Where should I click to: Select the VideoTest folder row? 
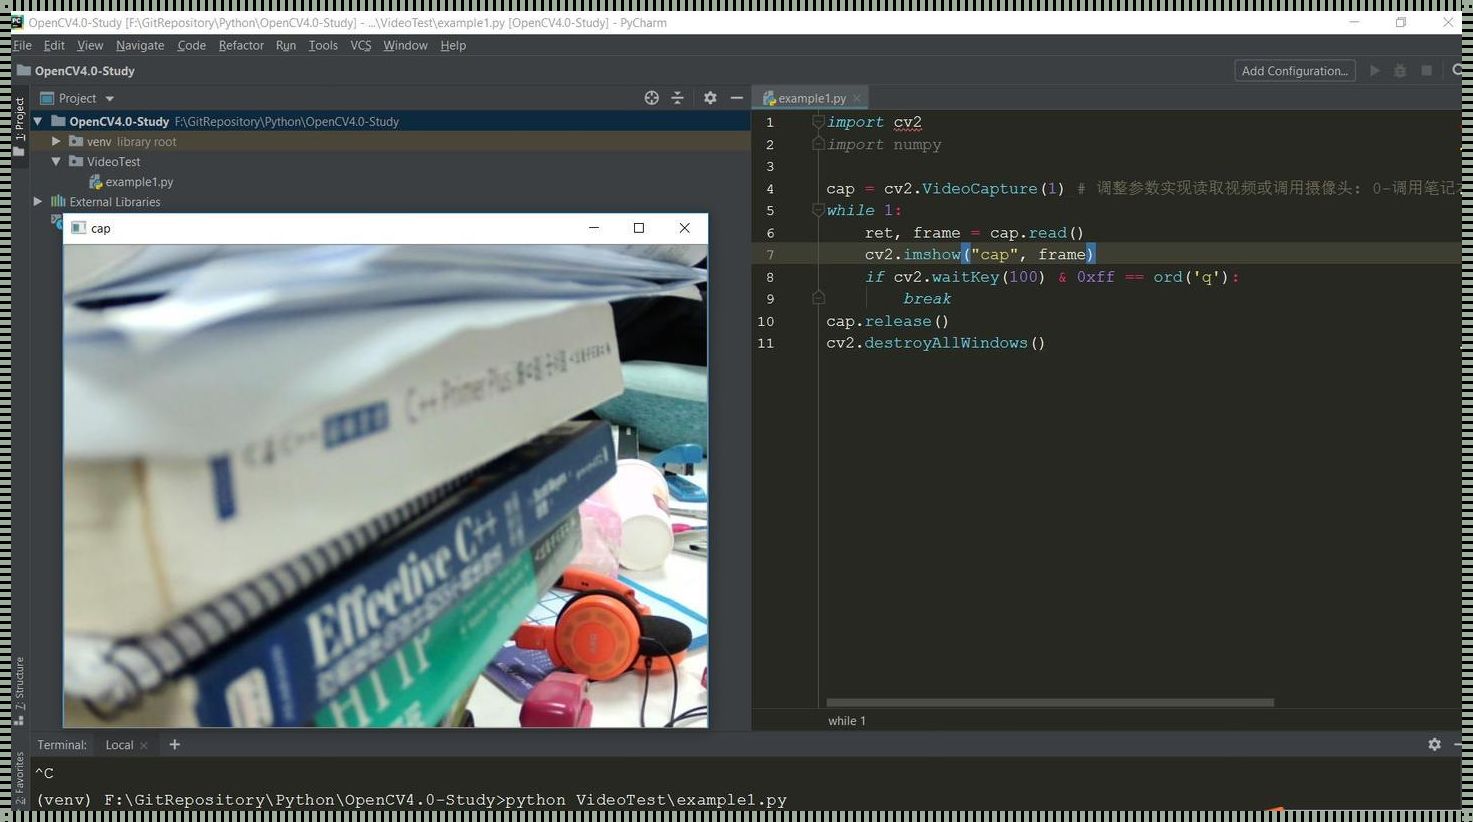coord(390,161)
